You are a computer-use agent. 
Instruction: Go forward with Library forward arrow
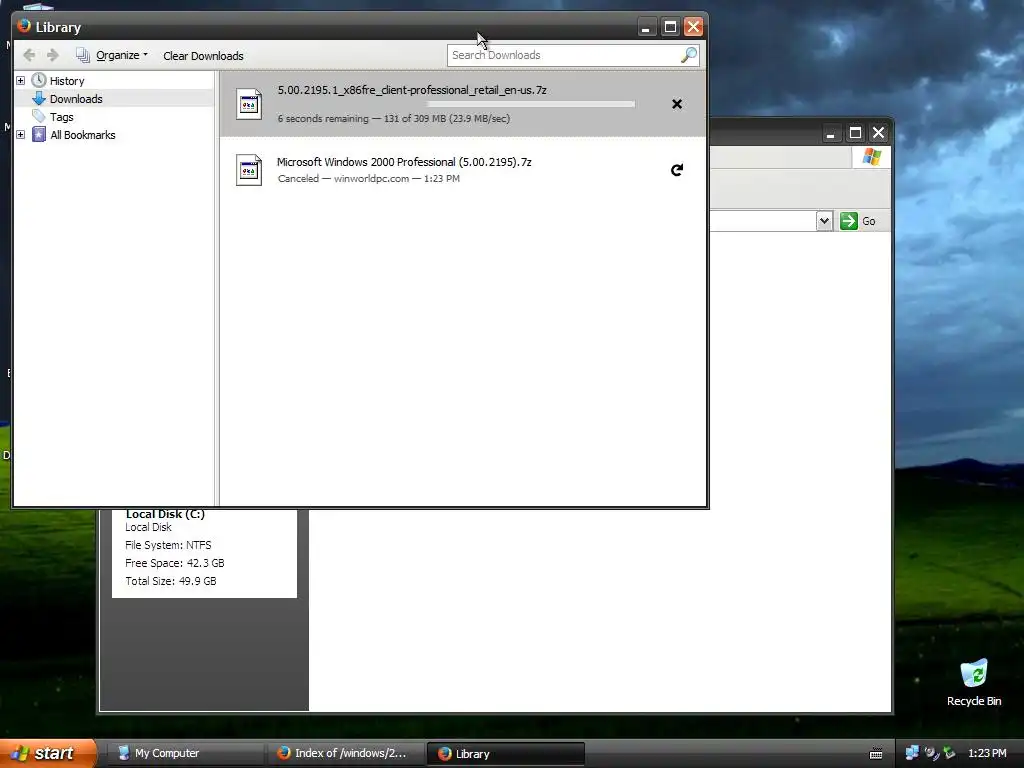tap(53, 56)
